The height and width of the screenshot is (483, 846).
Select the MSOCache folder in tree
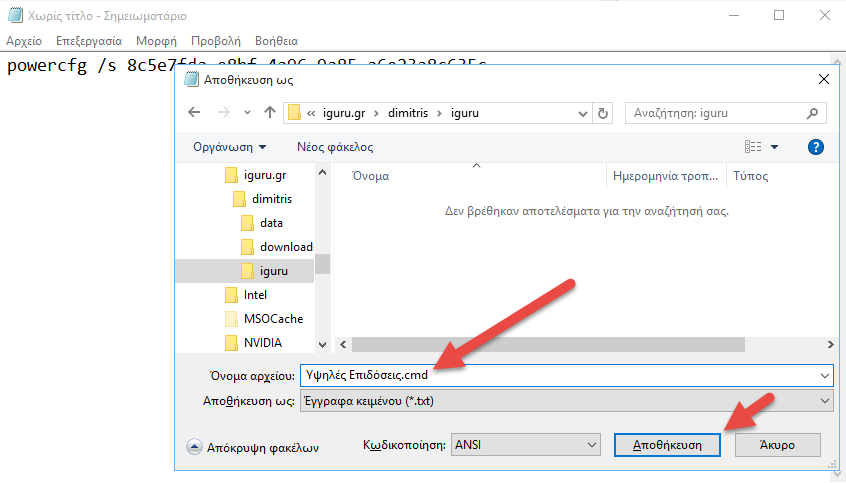272,319
